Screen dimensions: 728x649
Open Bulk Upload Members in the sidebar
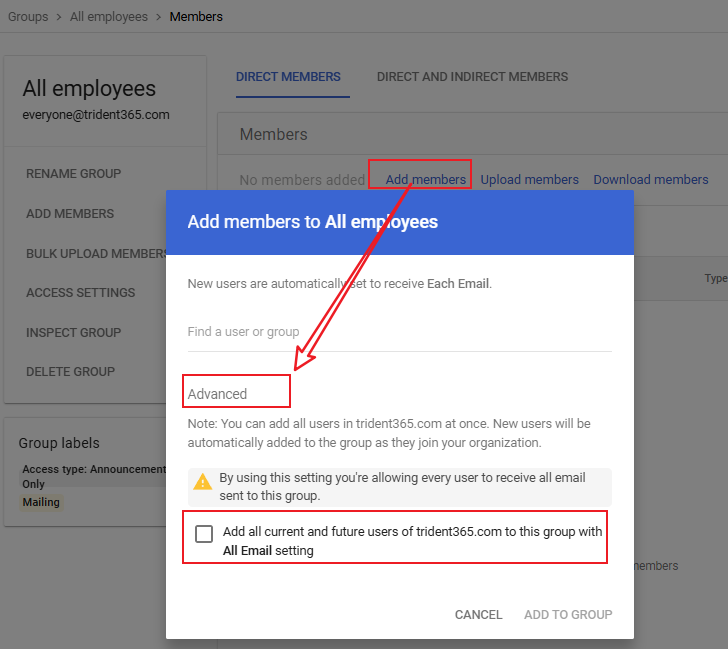click(96, 254)
